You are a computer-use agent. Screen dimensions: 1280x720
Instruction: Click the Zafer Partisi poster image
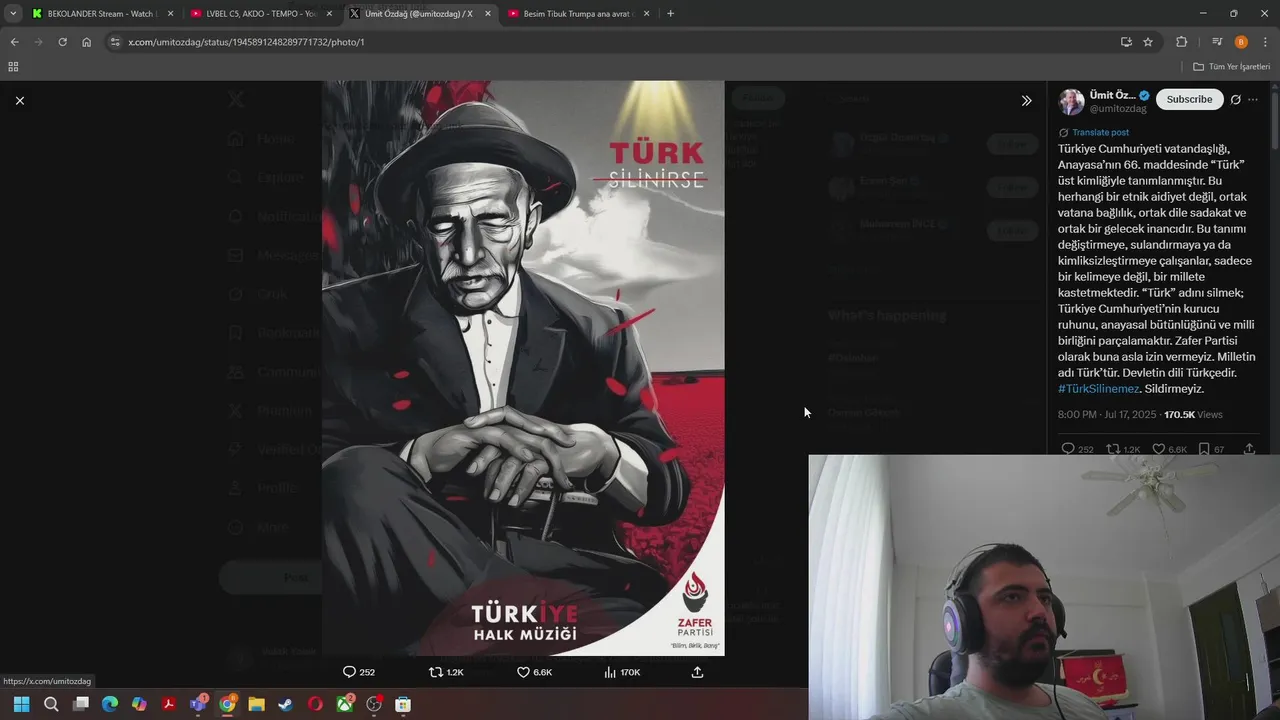click(x=523, y=368)
